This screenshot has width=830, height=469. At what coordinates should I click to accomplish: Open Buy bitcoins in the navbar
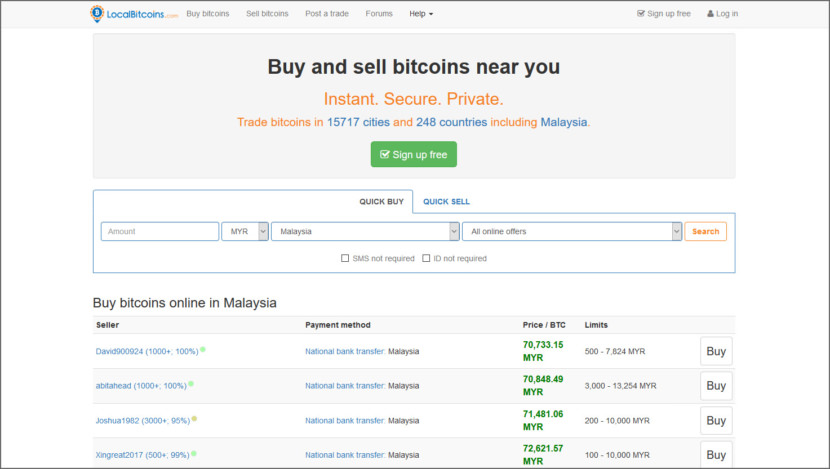pyautogui.click(x=208, y=14)
